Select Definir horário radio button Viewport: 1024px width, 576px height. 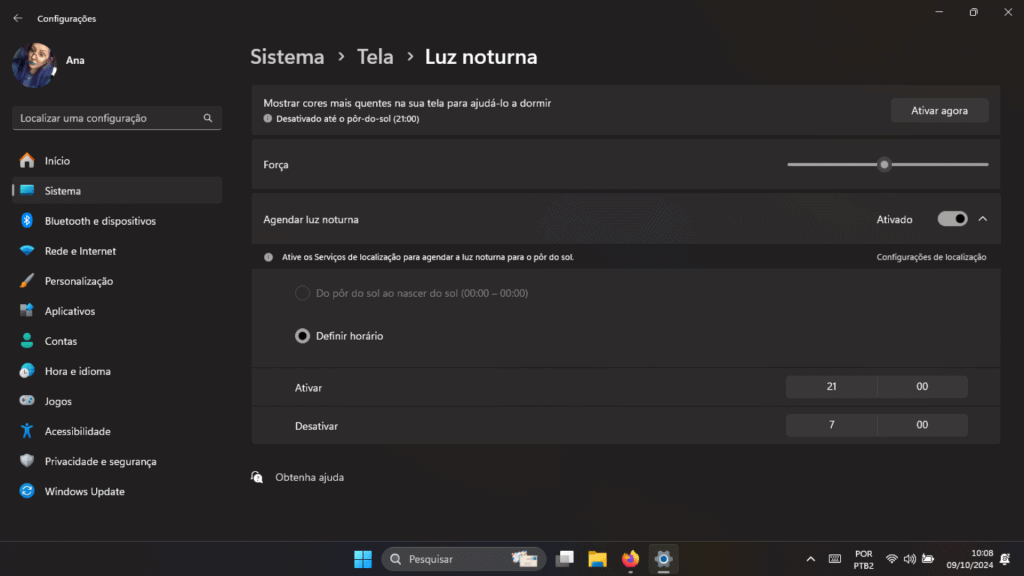click(302, 336)
